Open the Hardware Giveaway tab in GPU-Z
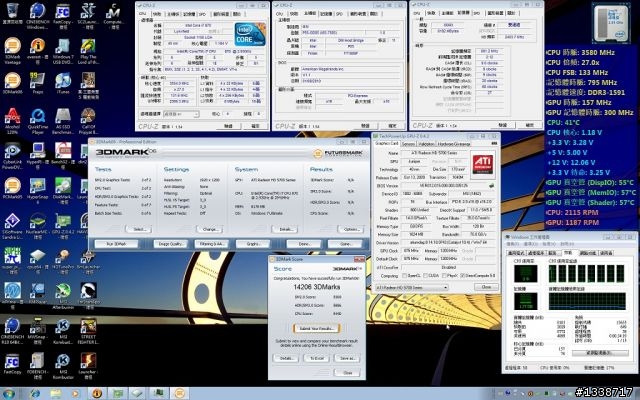Viewport: 640px width, 400px height. point(453,144)
